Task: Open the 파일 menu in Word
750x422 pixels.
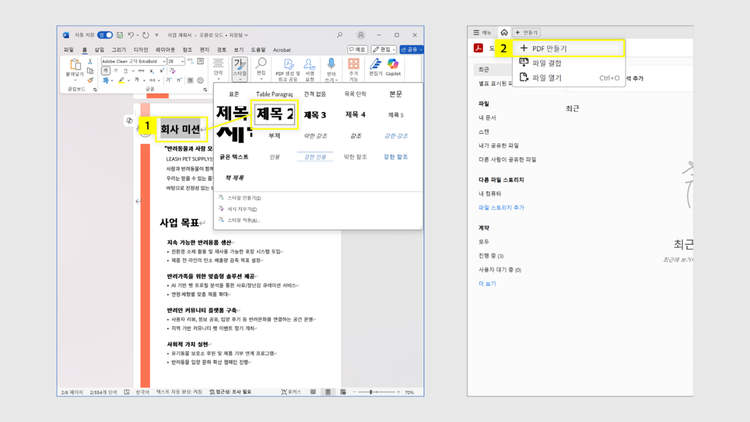Action: [69, 50]
